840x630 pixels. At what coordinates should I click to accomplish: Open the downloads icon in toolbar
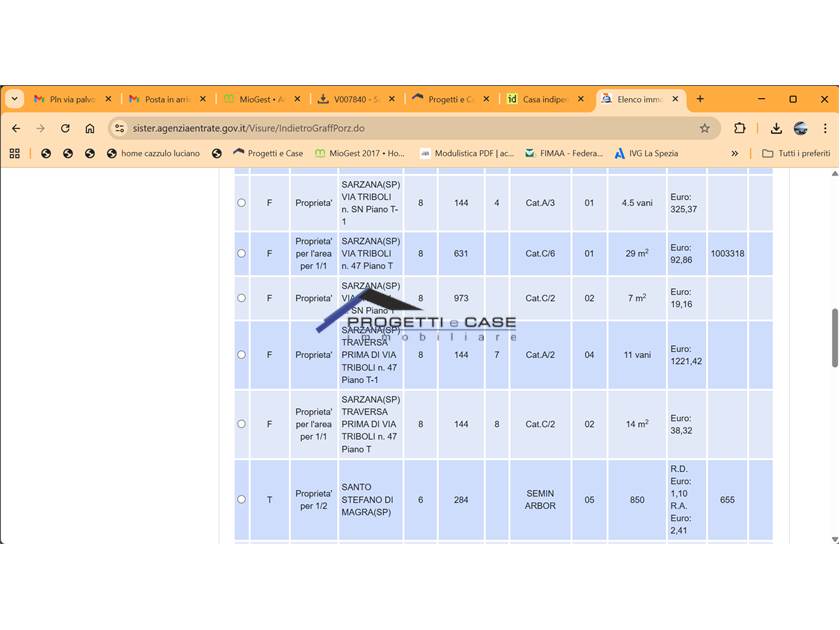pos(776,128)
